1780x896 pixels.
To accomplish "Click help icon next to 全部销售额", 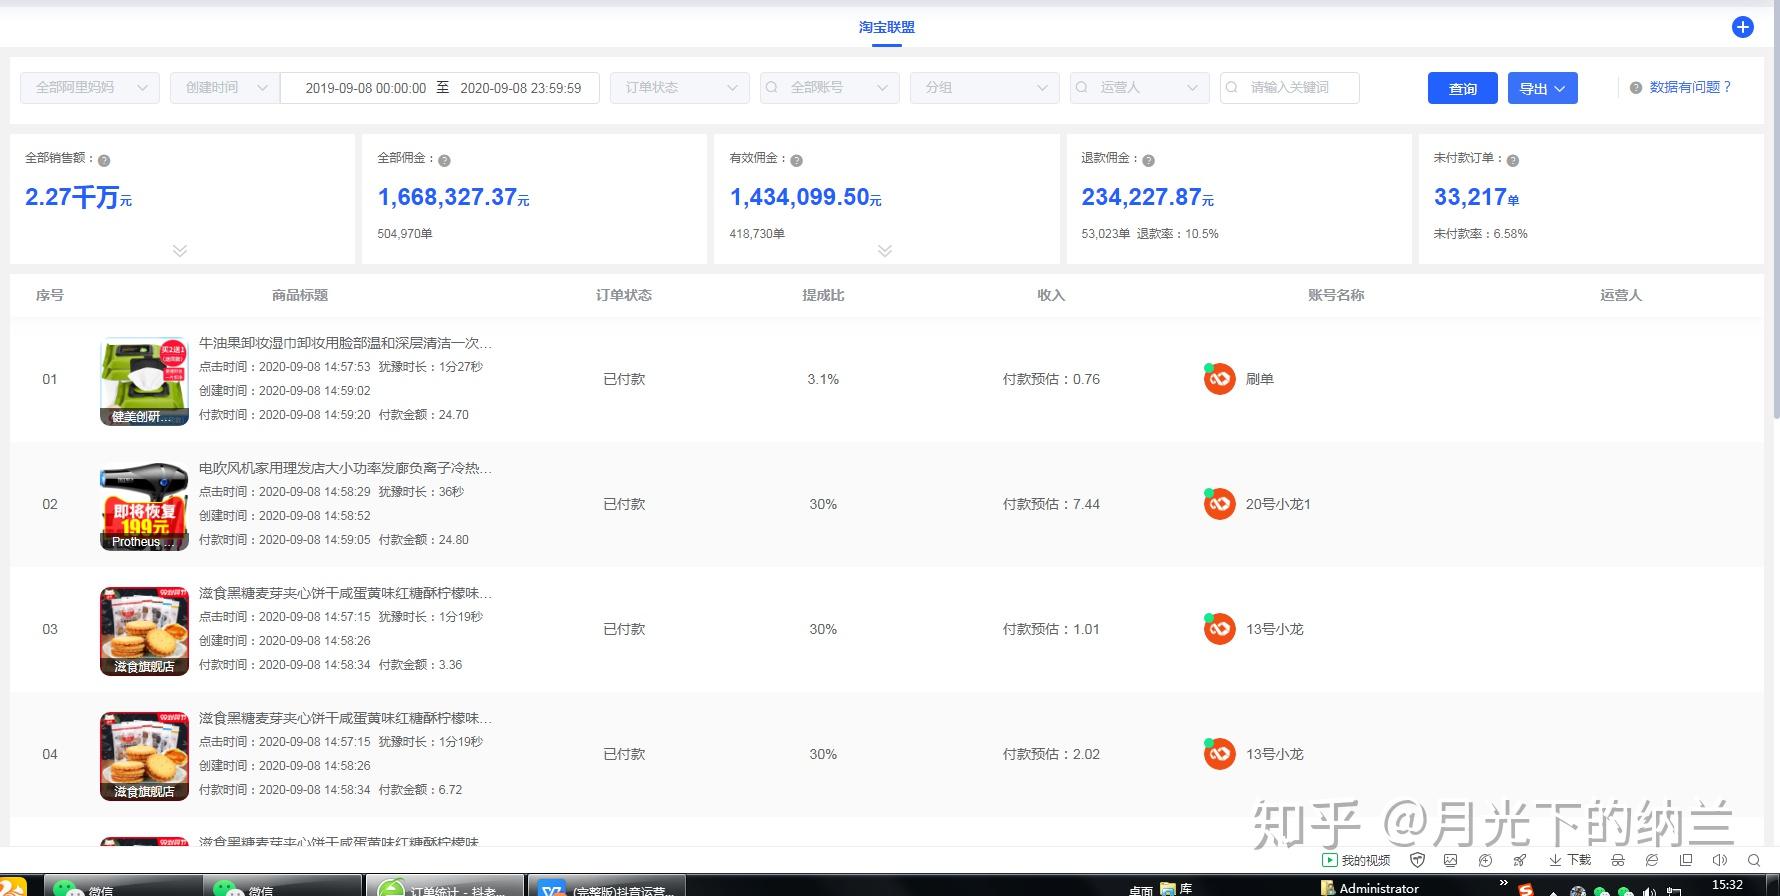I will point(104,160).
